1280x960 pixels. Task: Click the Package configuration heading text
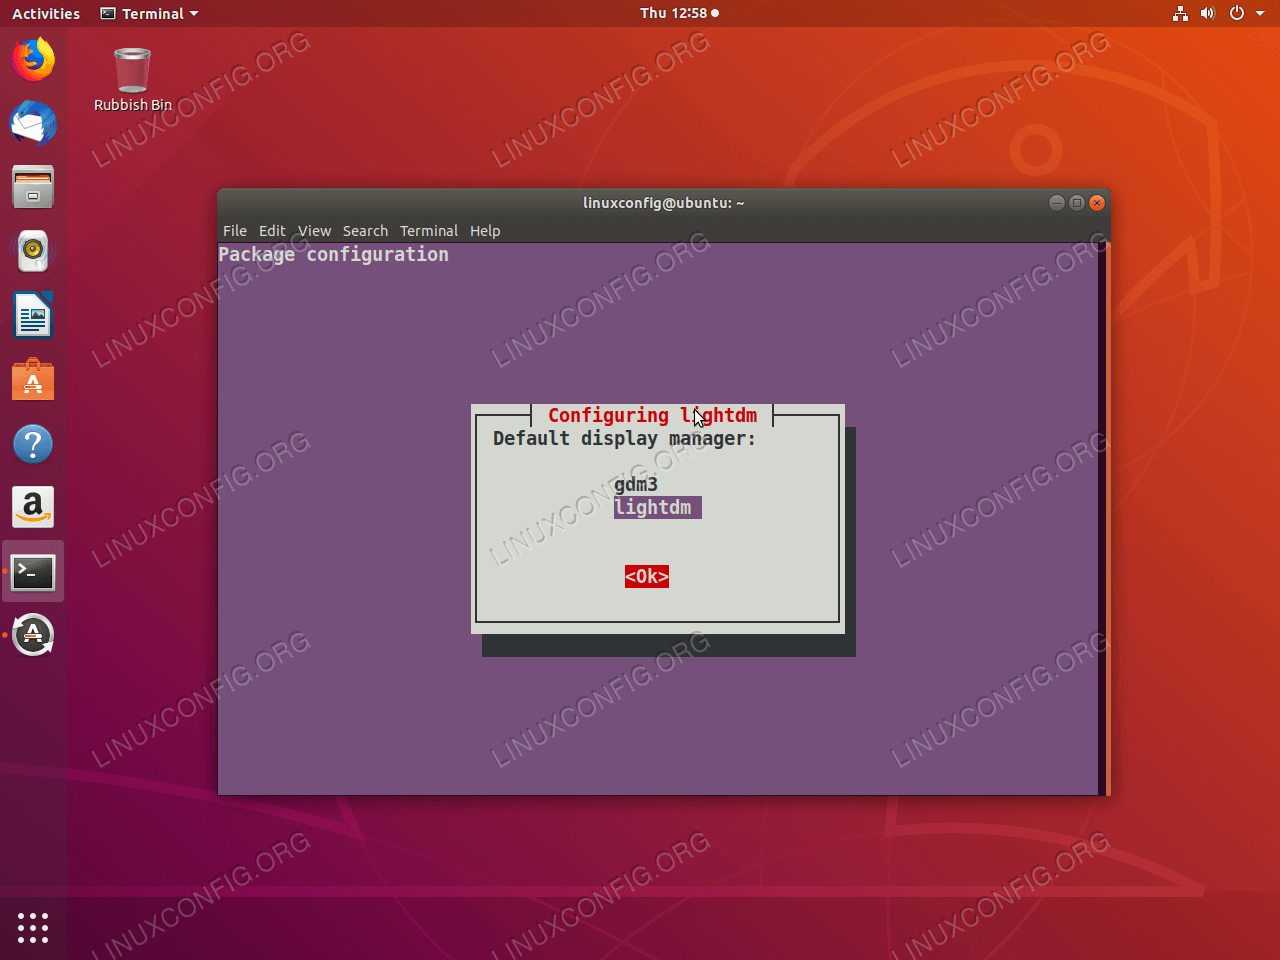[x=334, y=255]
